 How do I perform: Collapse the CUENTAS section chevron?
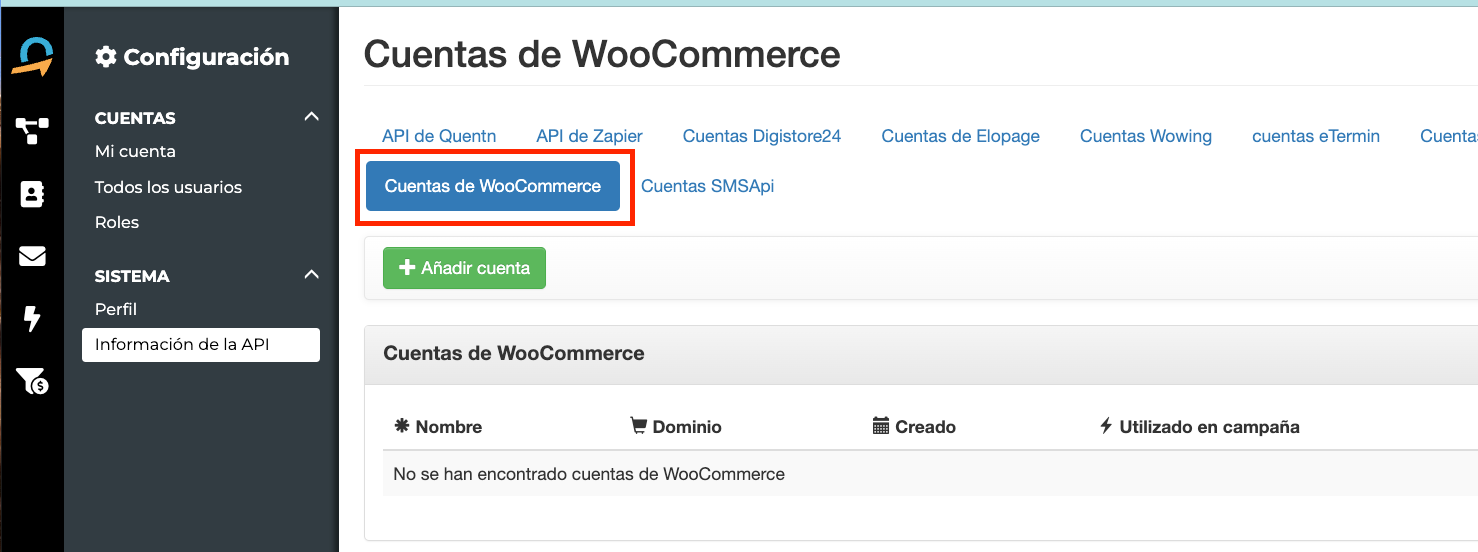pos(311,117)
